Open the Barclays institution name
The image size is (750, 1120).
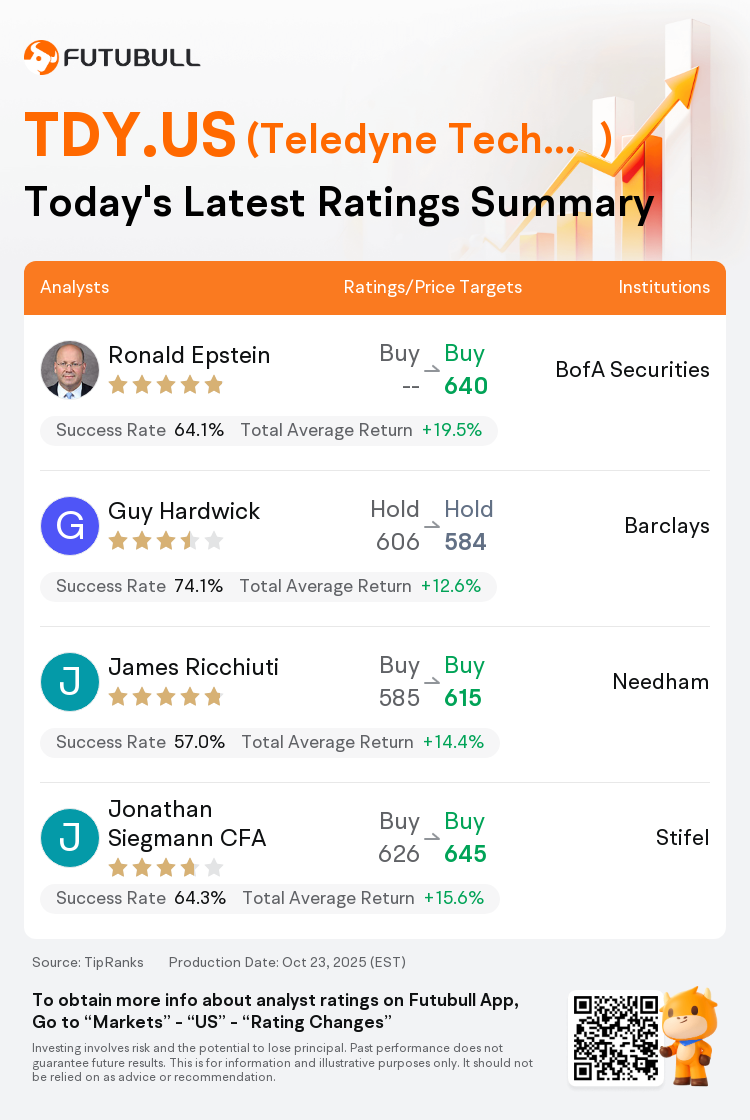(667, 526)
